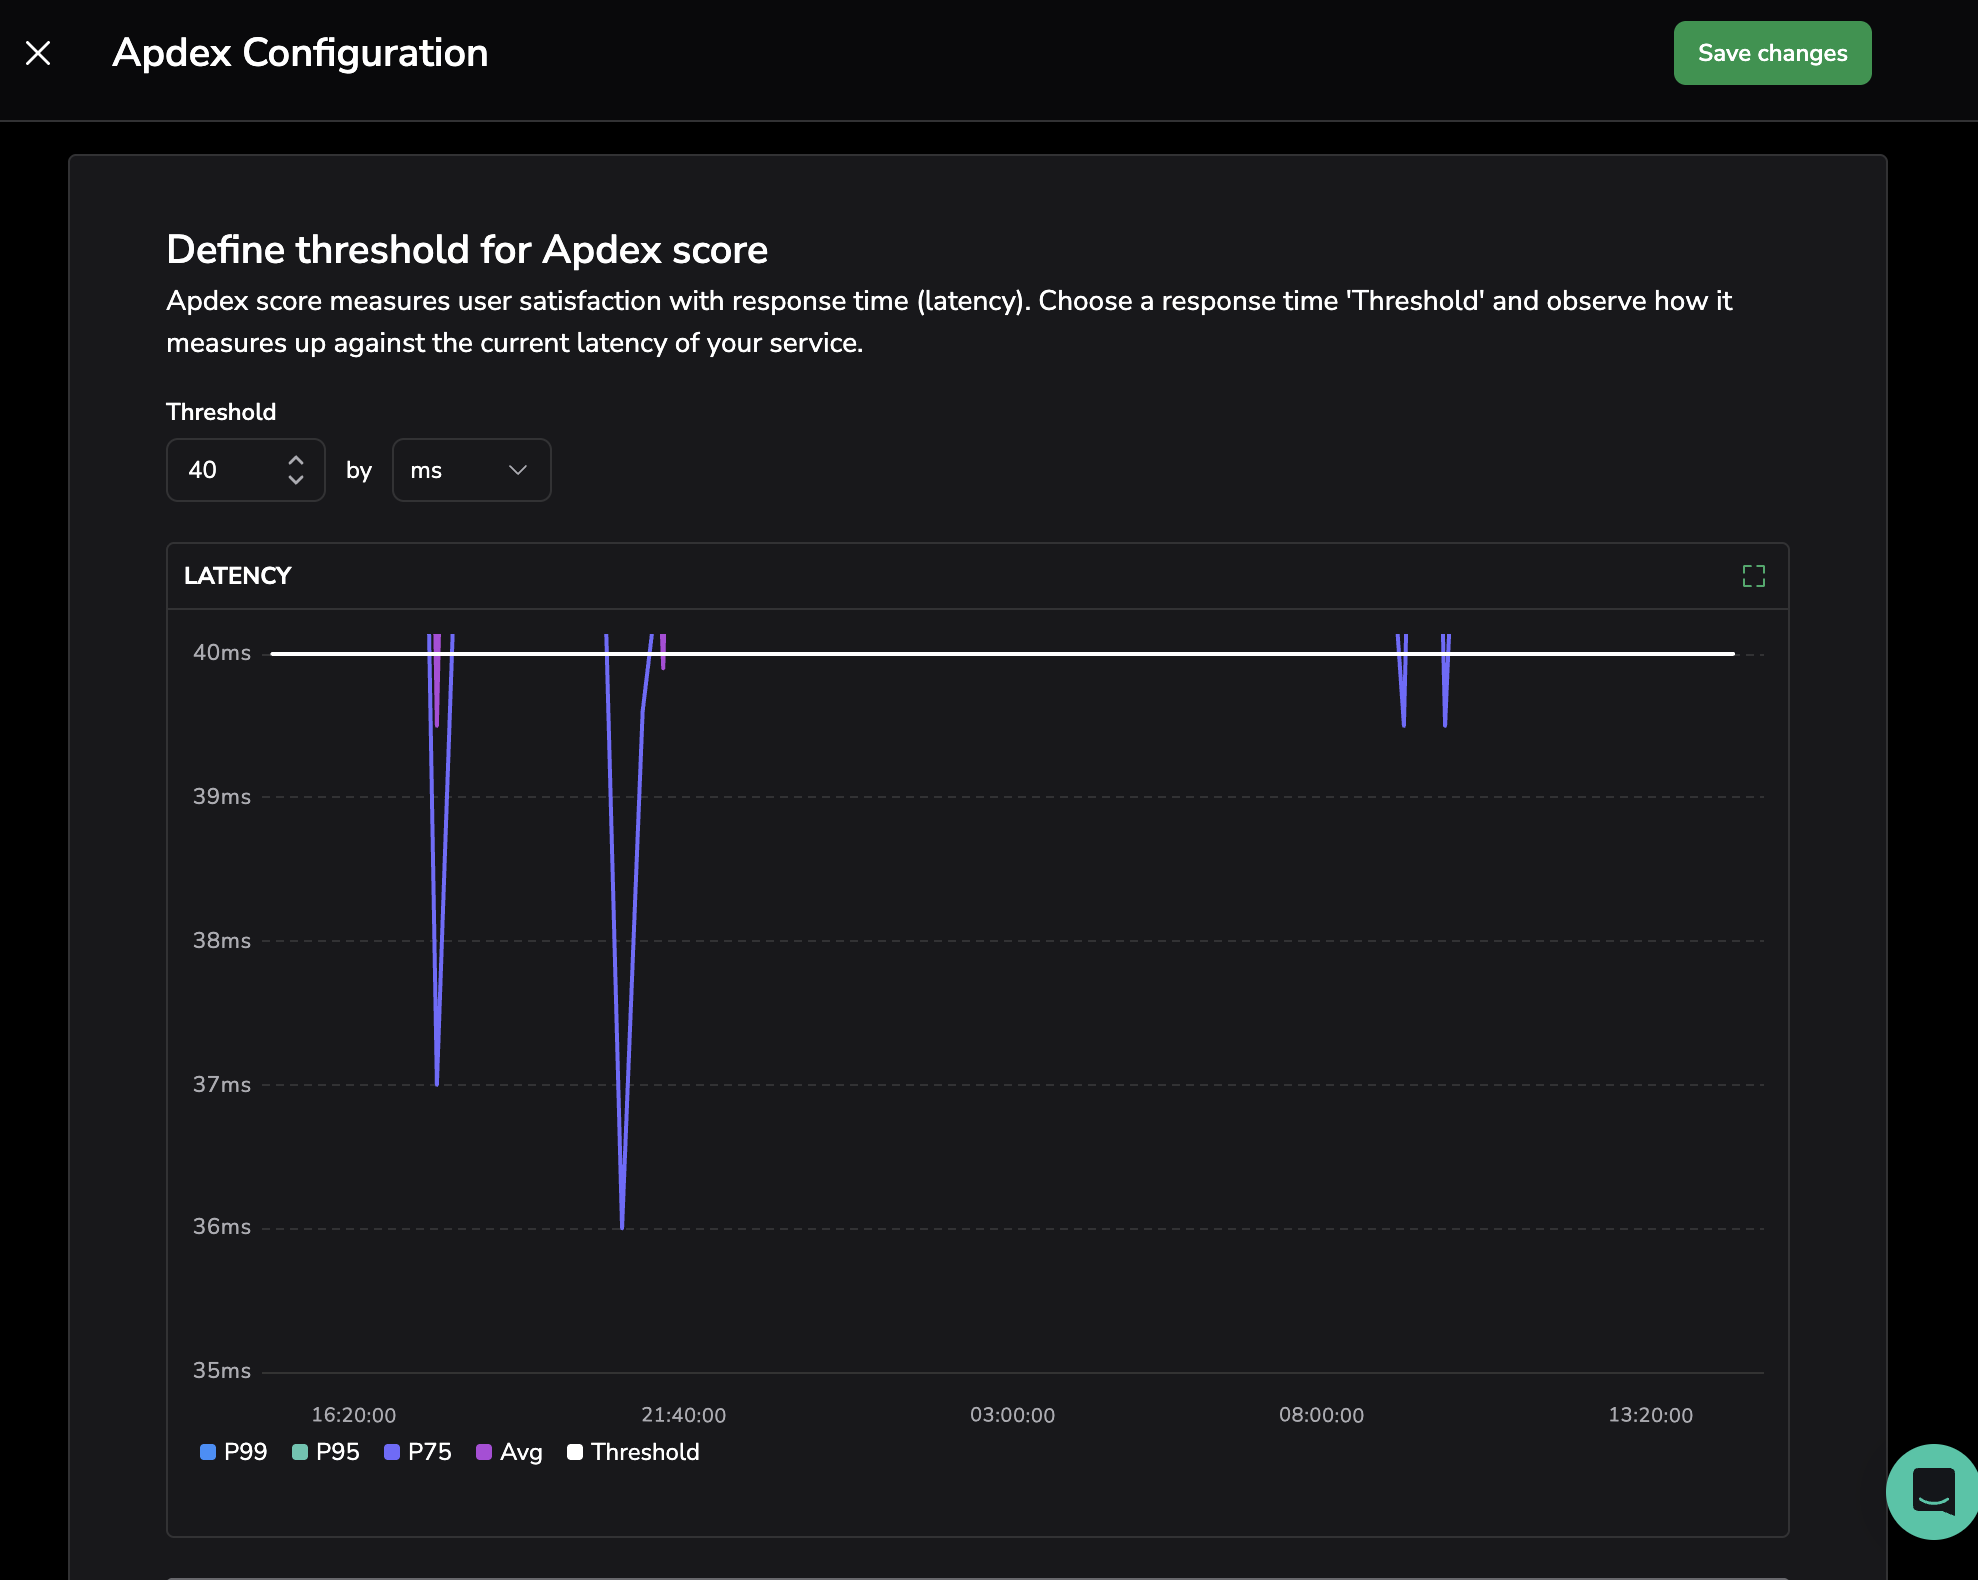Click the 21:40:00 time axis label
Viewport: 1978px width, 1580px height.
pyautogui.click(x=683, y=1415)
